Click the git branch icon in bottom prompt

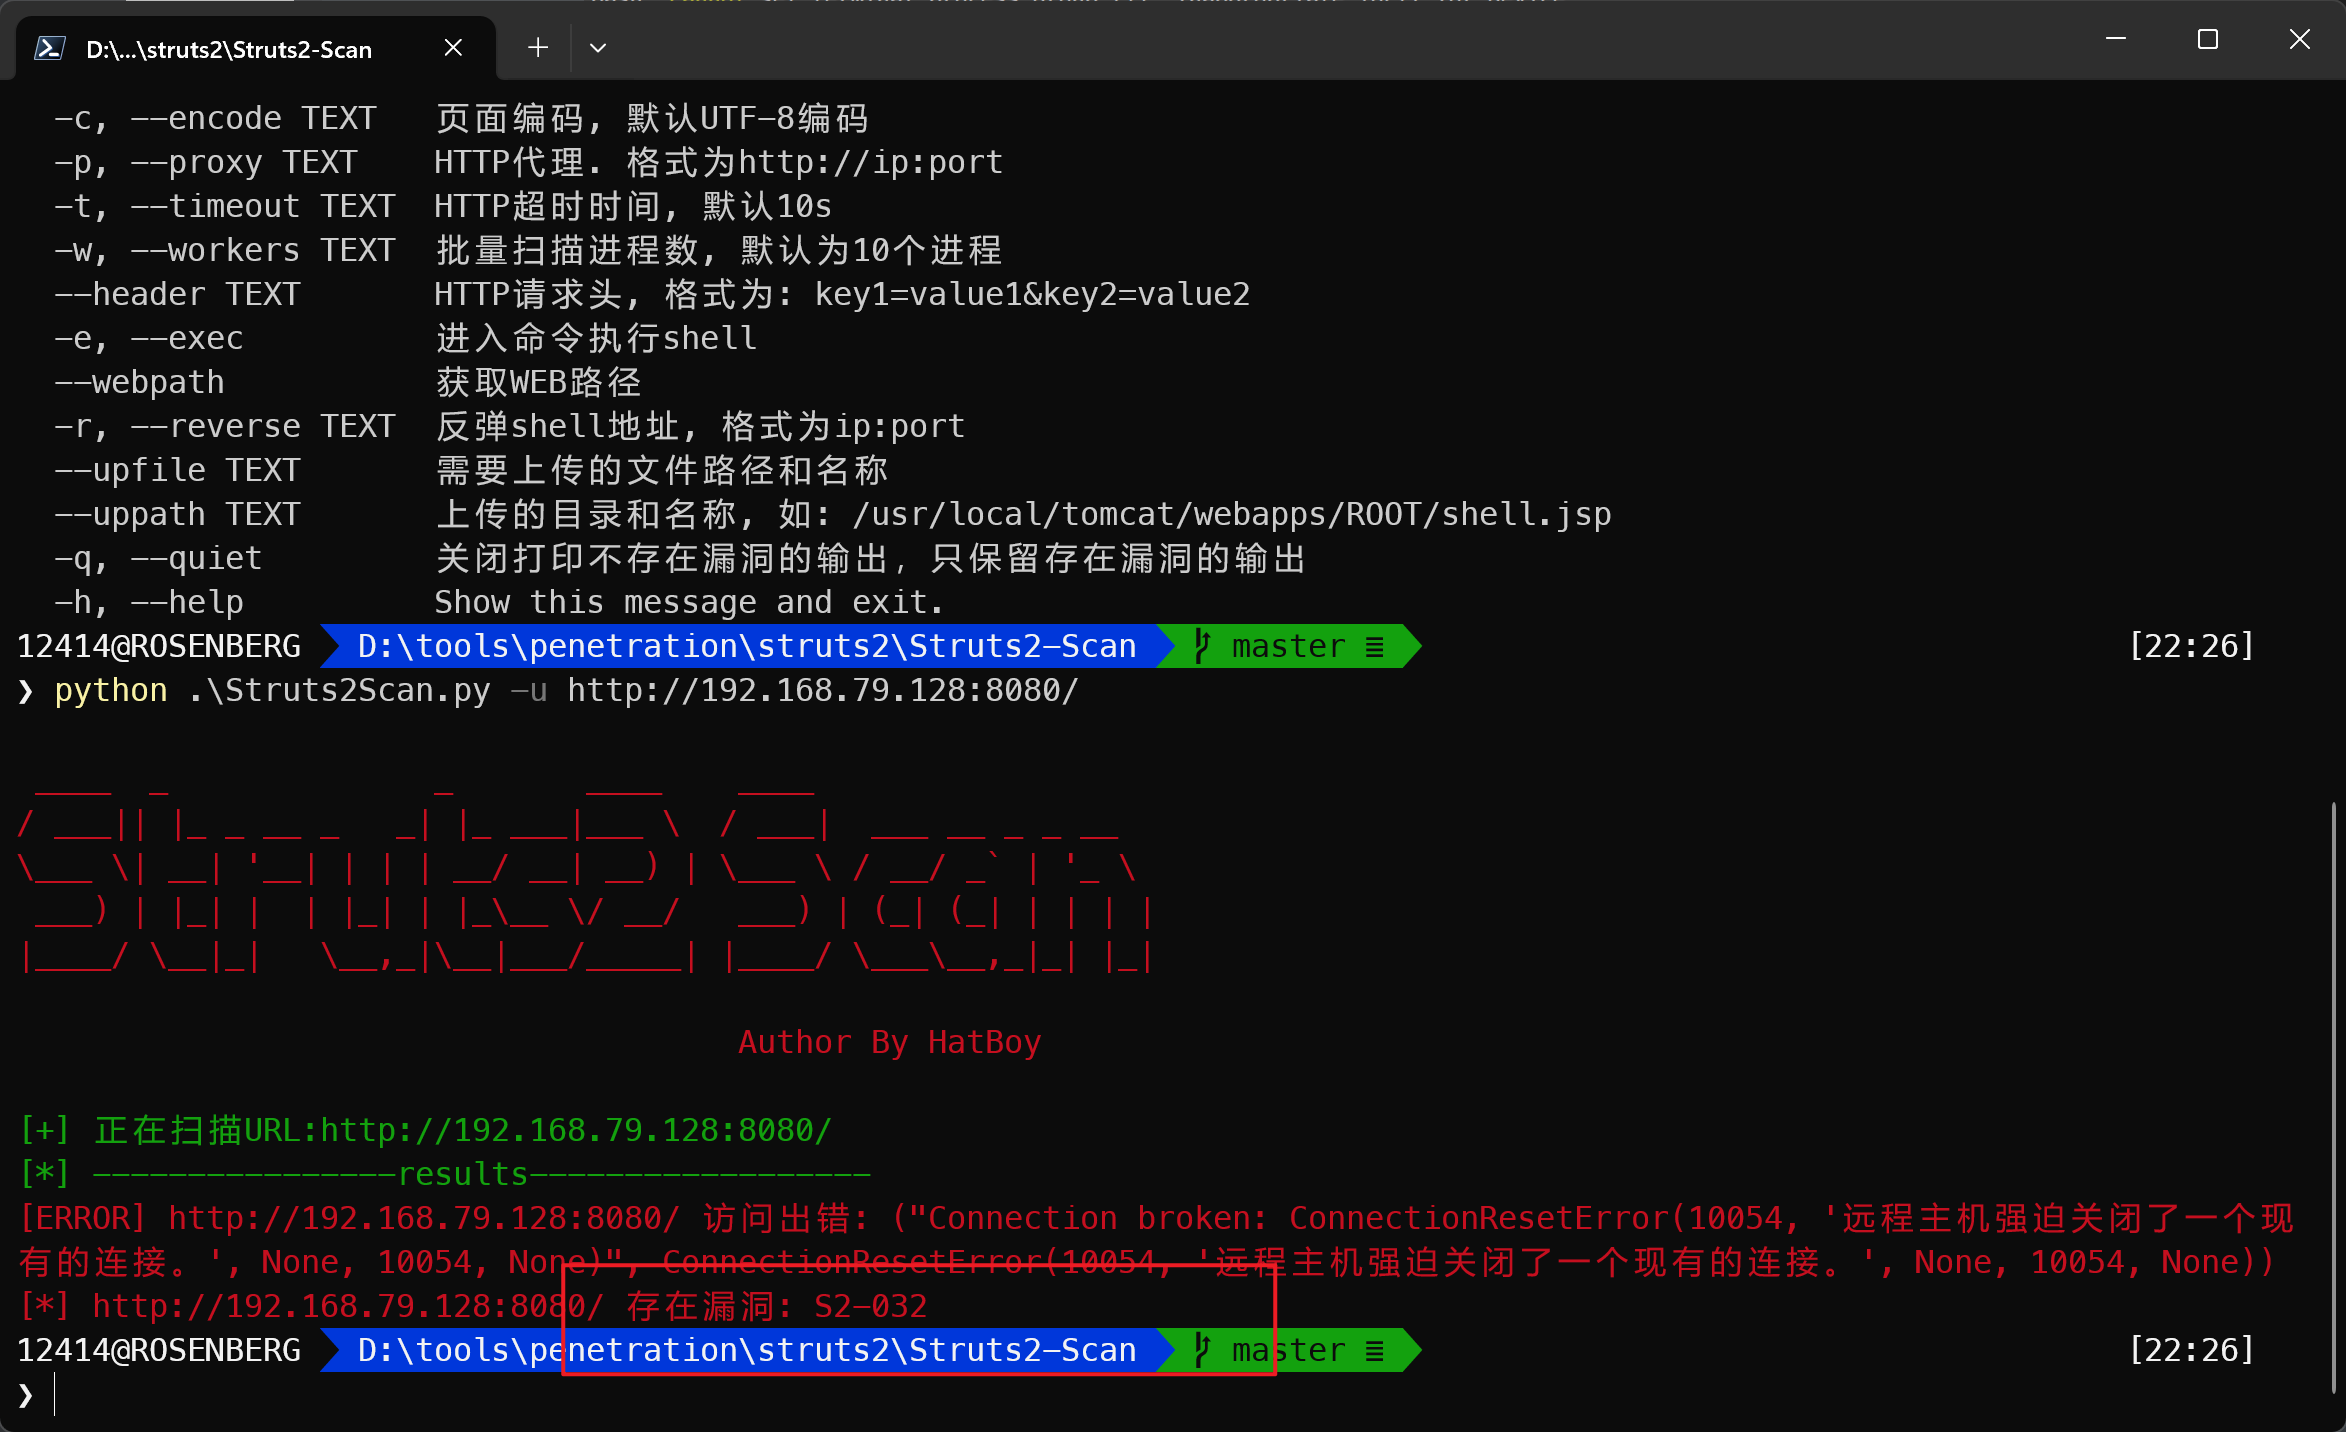1203,1350
